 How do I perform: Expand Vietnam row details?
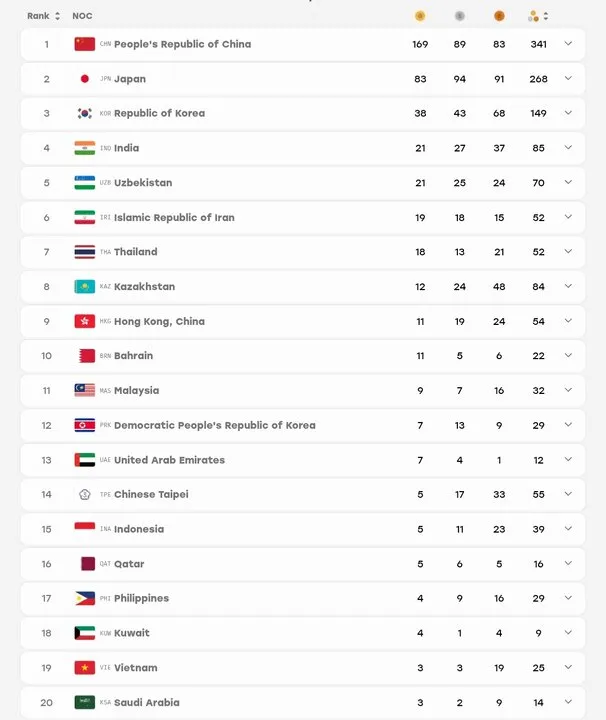tap(568, 667)
